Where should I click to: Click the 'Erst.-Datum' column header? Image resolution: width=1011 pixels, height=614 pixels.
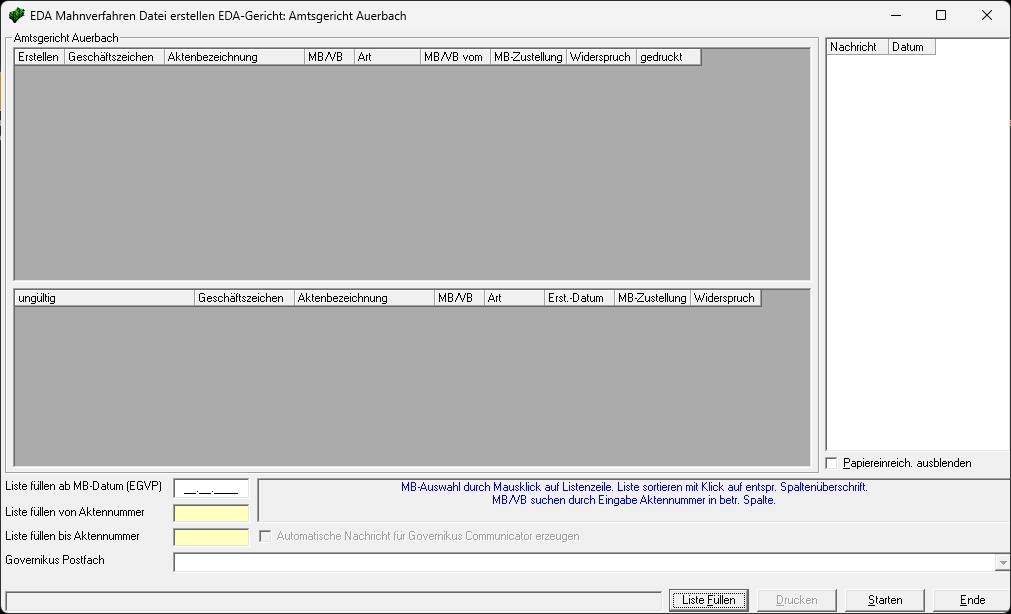click(x=578, y=298)
